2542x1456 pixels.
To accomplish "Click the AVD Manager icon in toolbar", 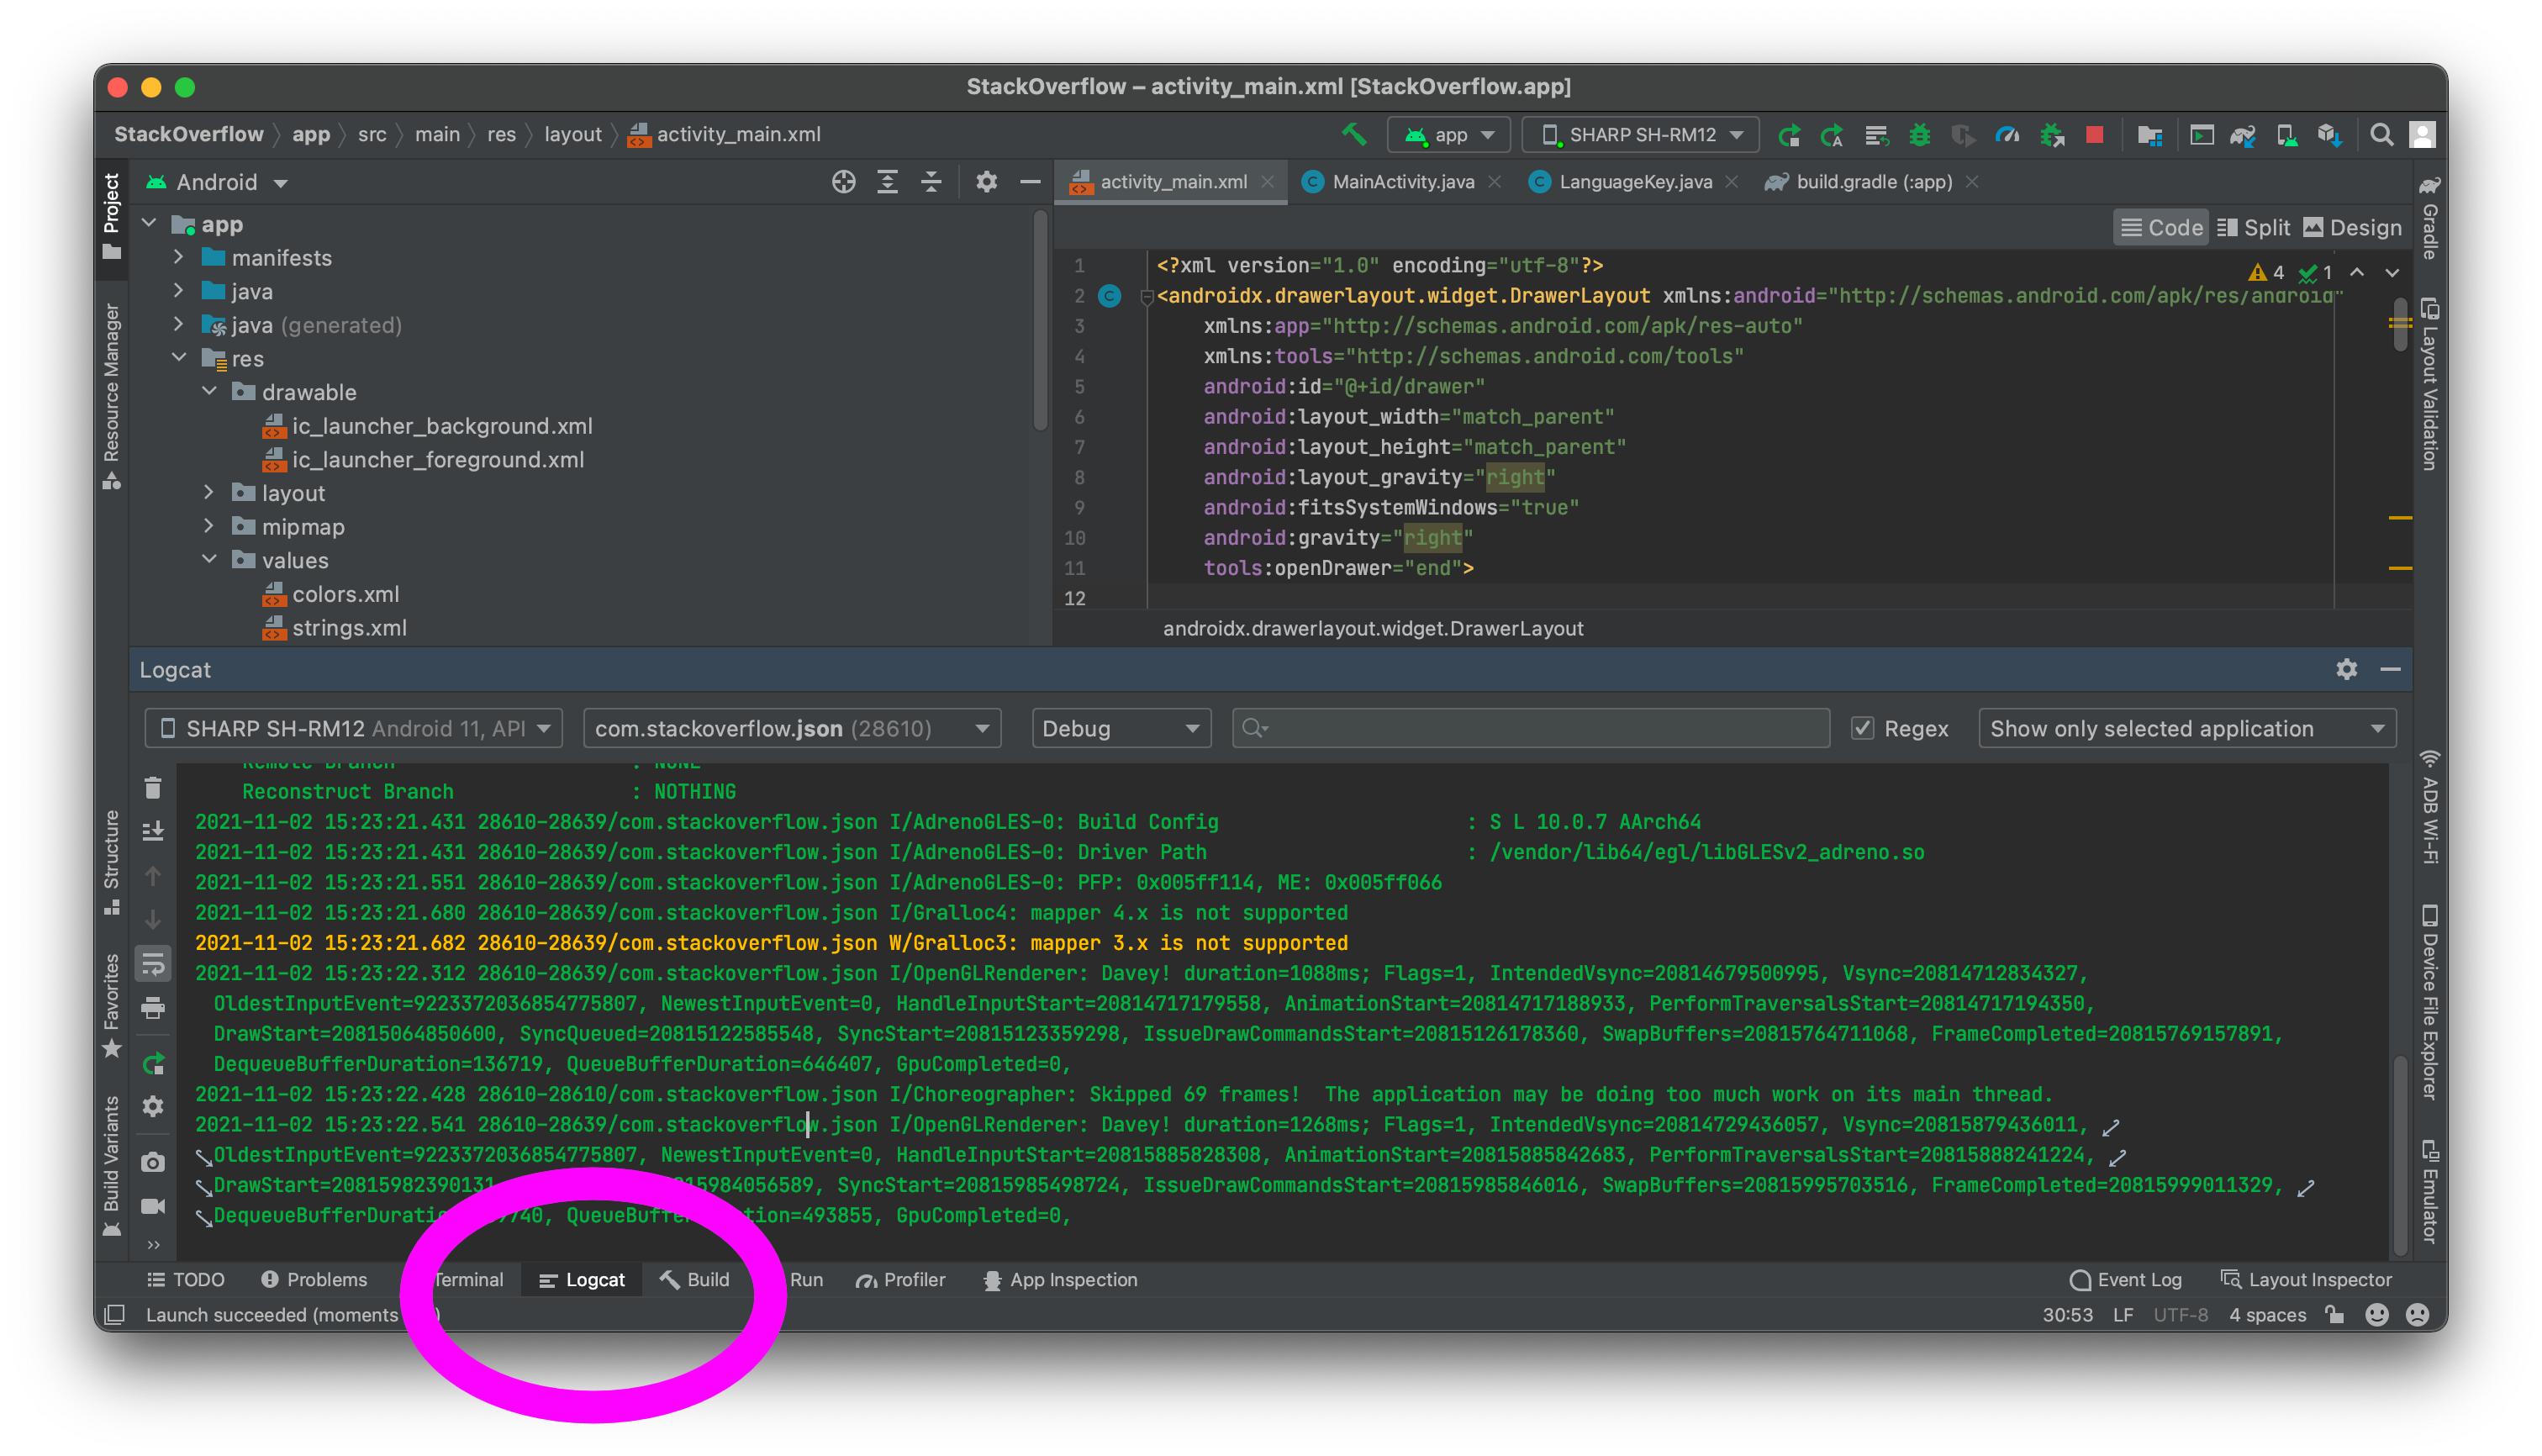I will click(x=2287, y=135).
